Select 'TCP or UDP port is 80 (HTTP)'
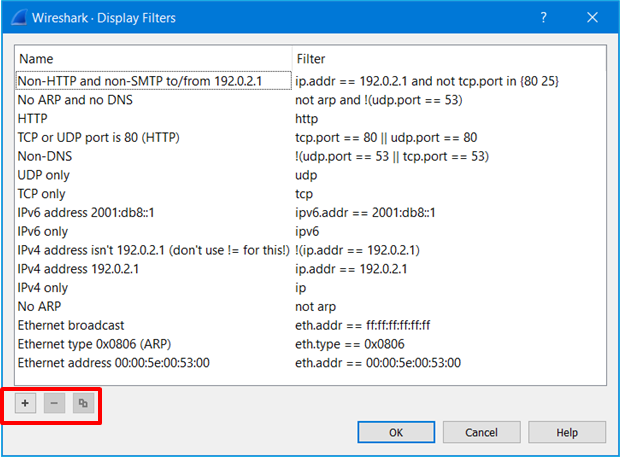This screenshot has width=620, height=457. [x=98, y=138]
